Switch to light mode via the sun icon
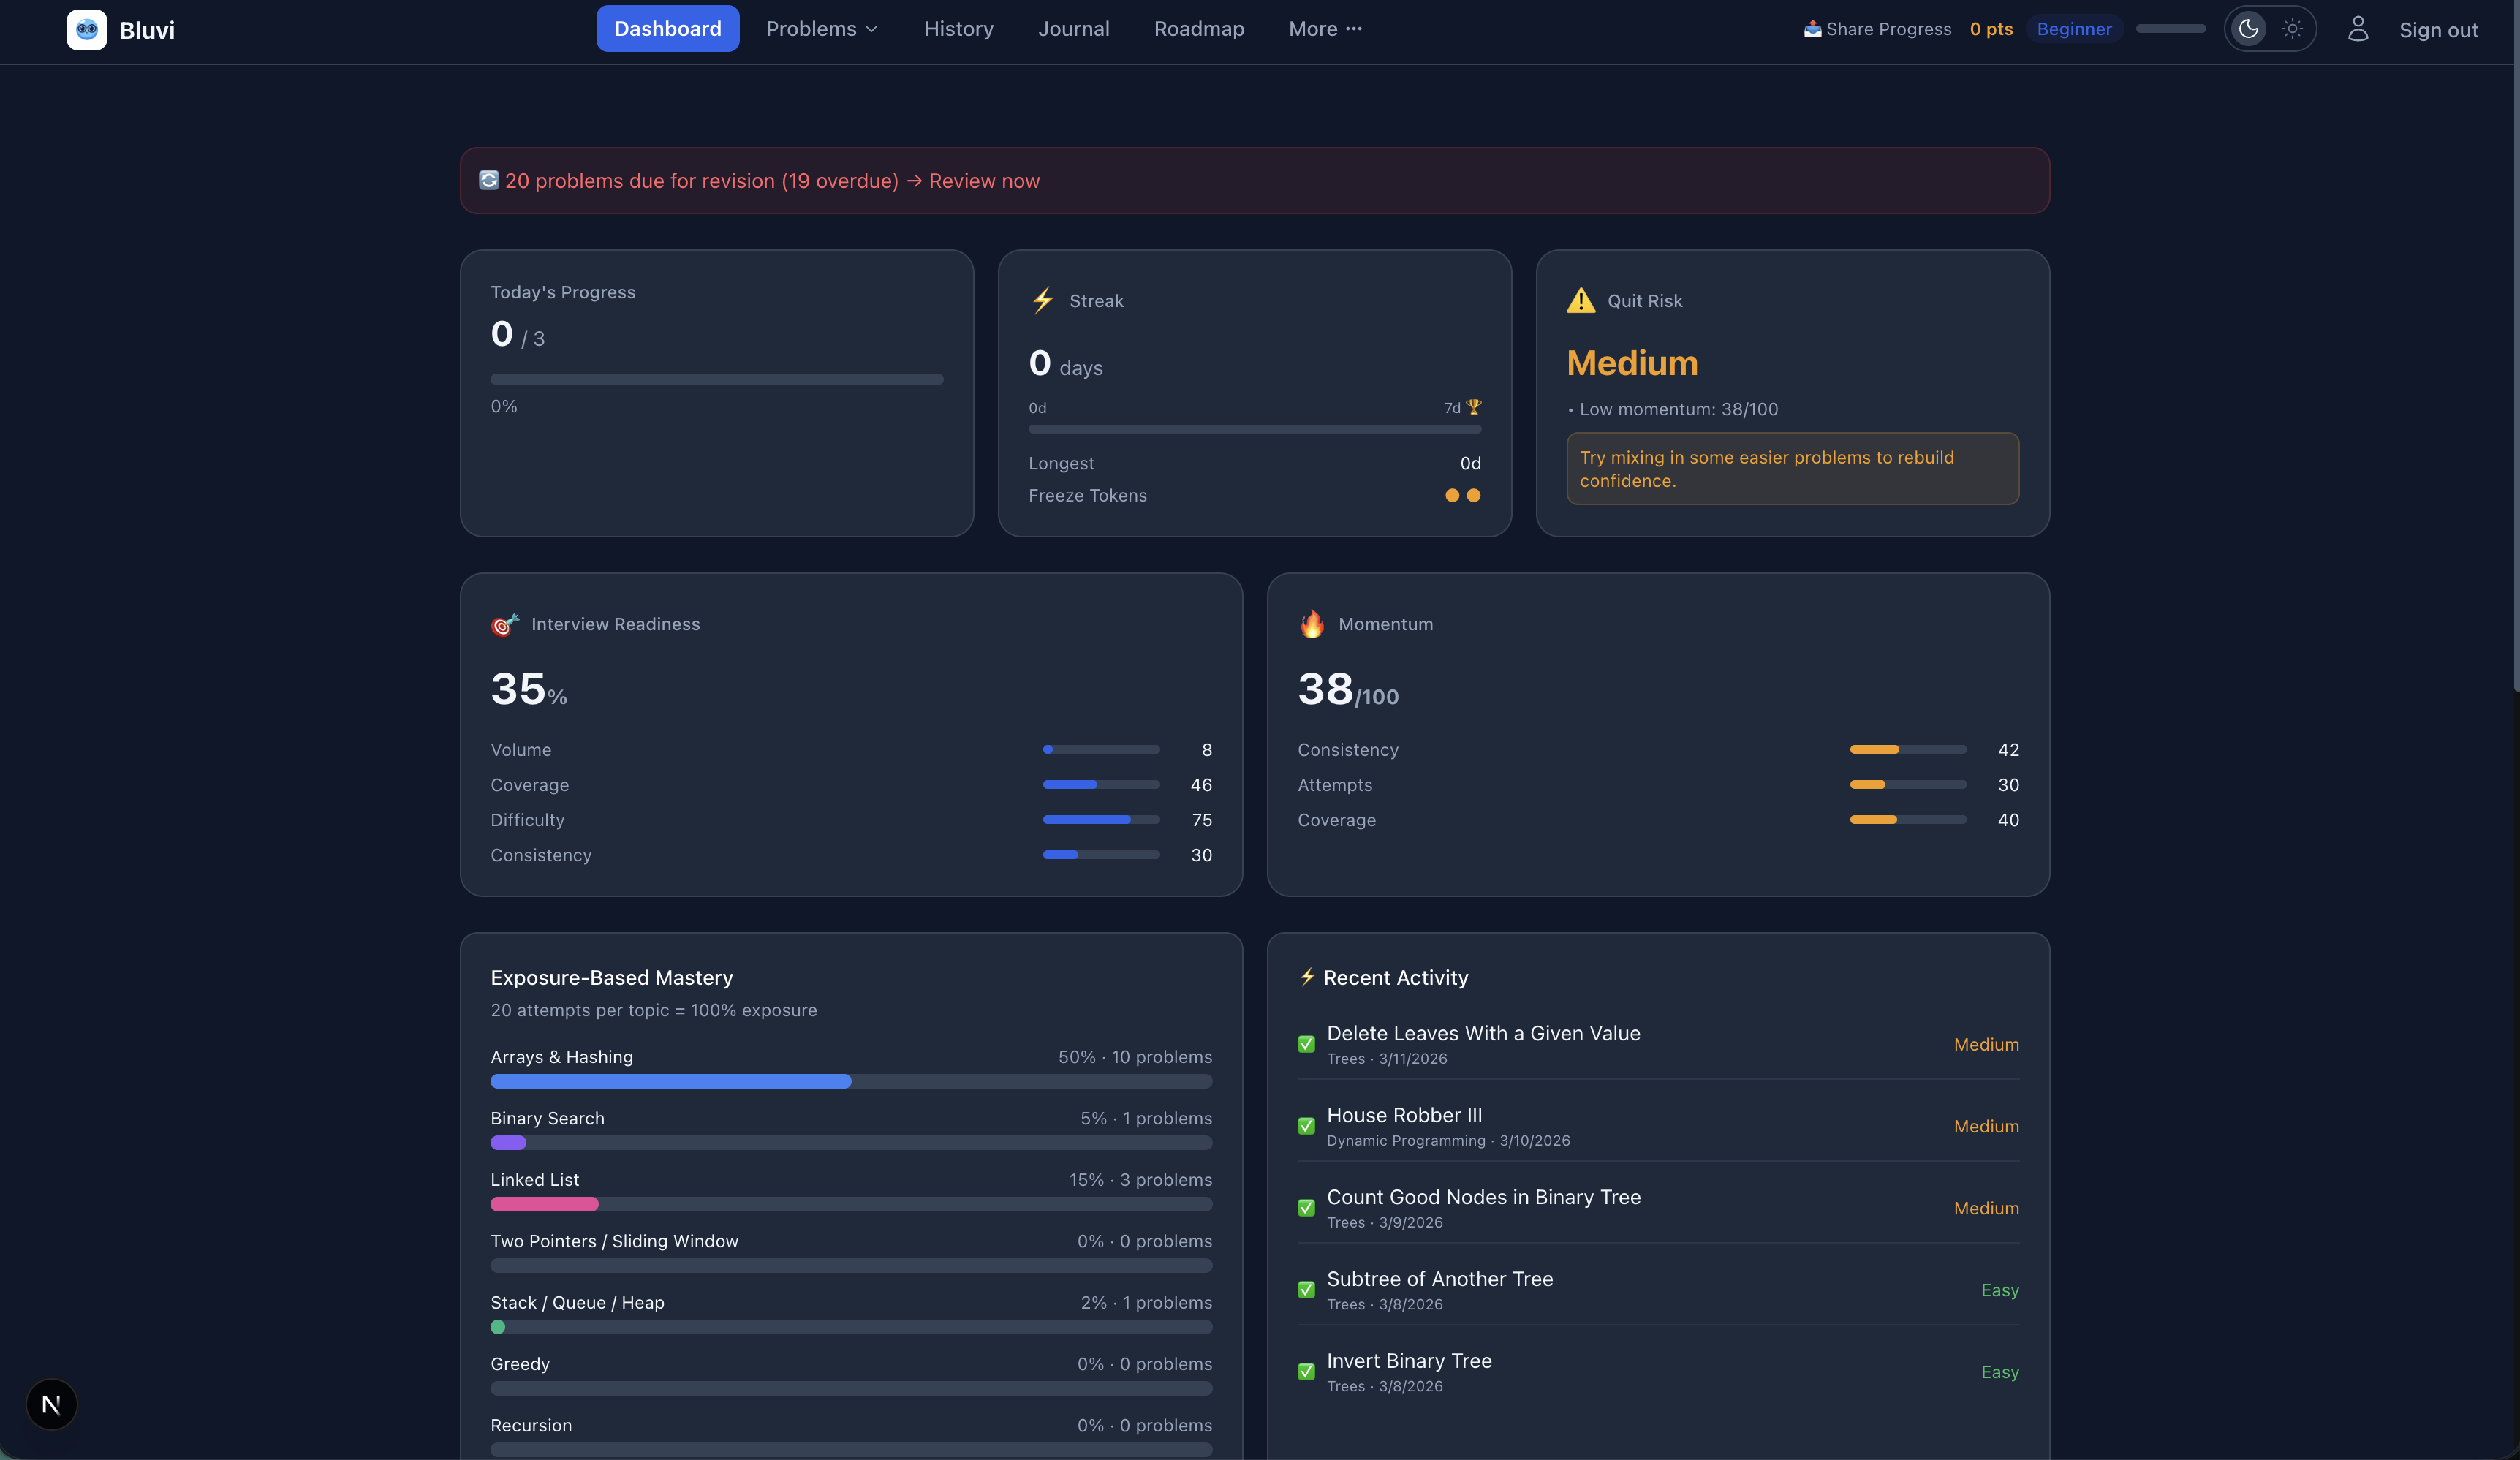The height and width of the screenshot is (1460, 2520). coord(2292,29)
